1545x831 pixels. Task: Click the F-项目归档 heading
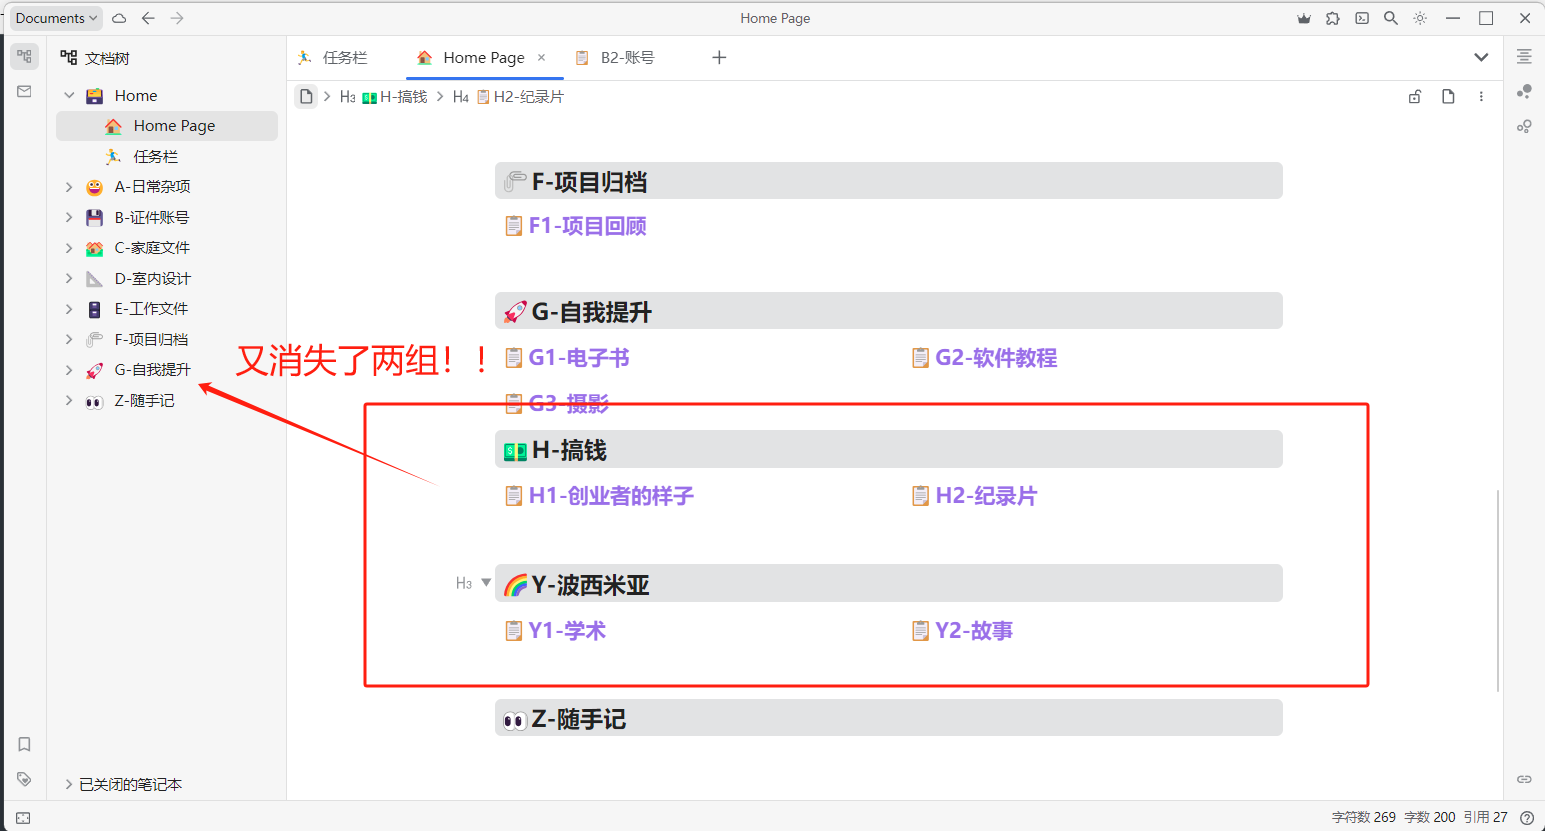(x=889, y=182)
